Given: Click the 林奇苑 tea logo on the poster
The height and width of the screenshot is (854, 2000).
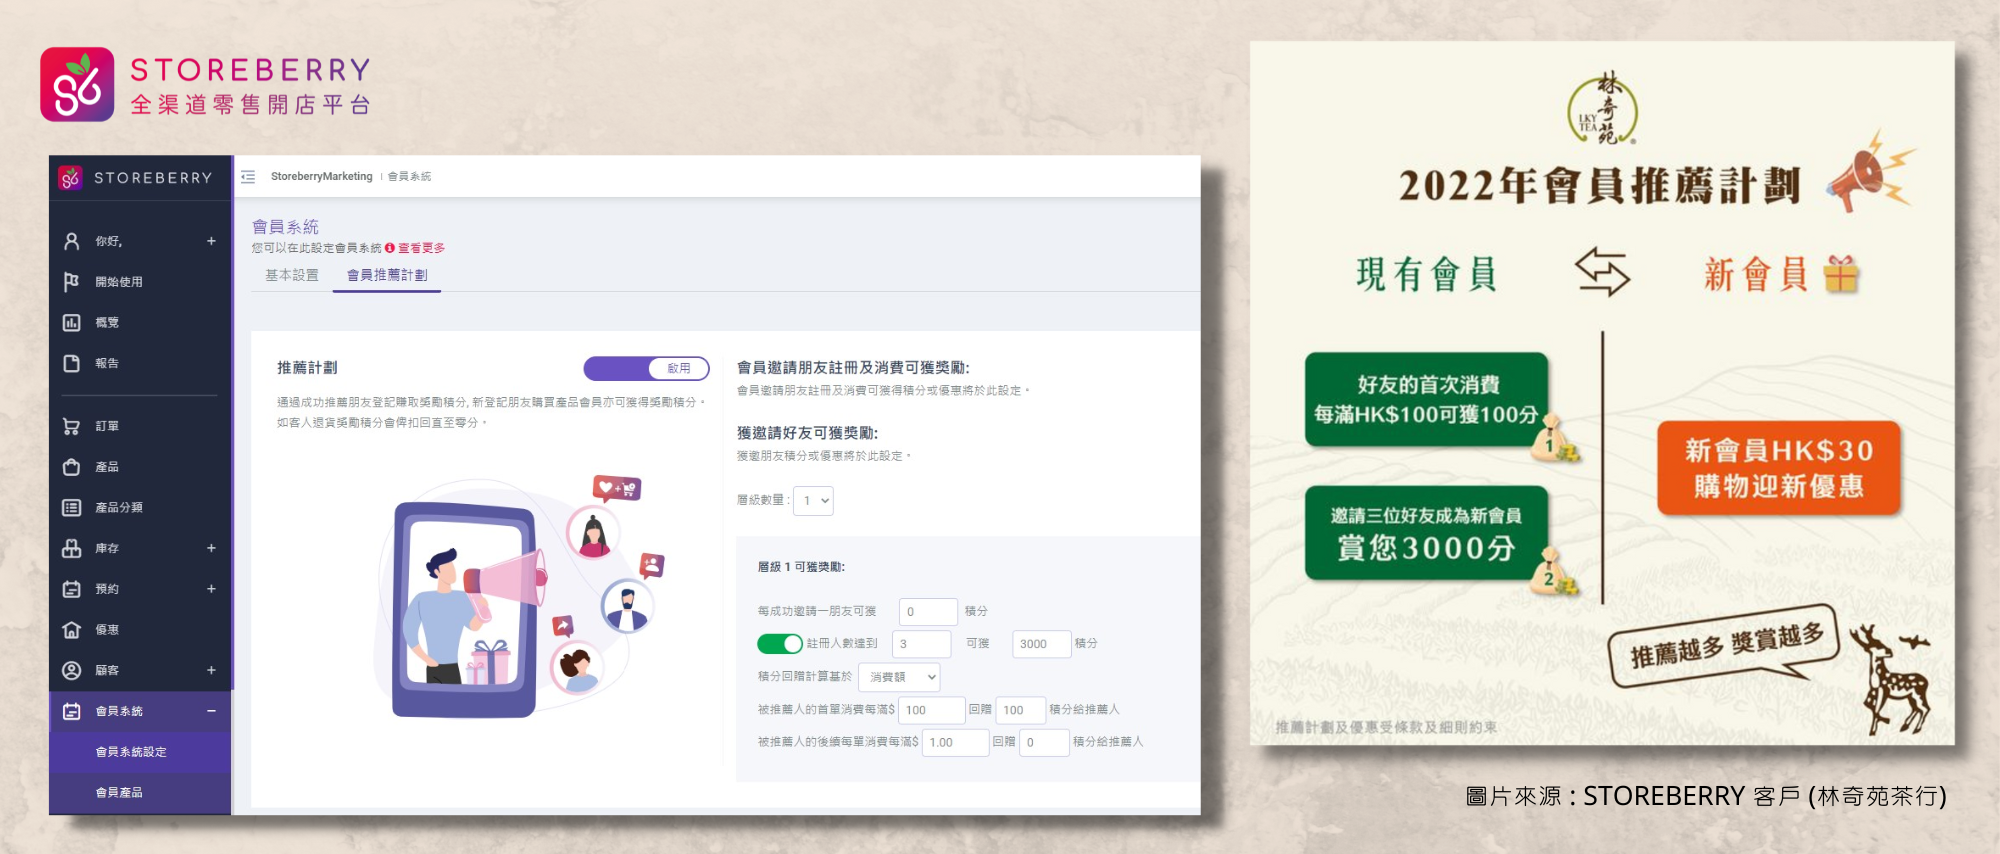Looking at the screenshot, I should click(1602, 108).
